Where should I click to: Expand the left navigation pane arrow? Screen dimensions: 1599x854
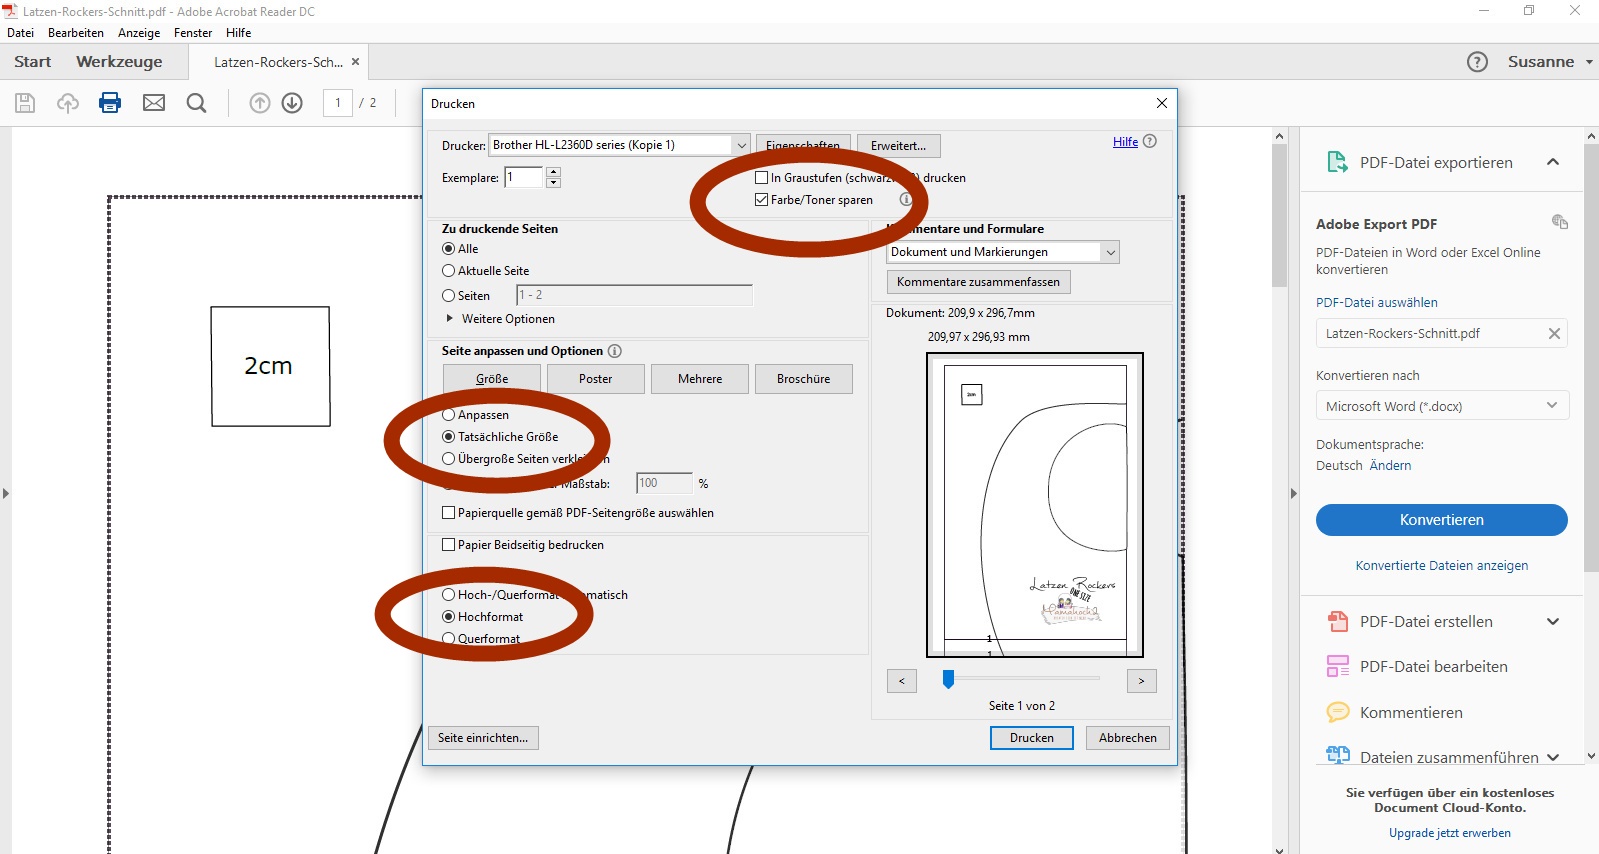[6, 493]
